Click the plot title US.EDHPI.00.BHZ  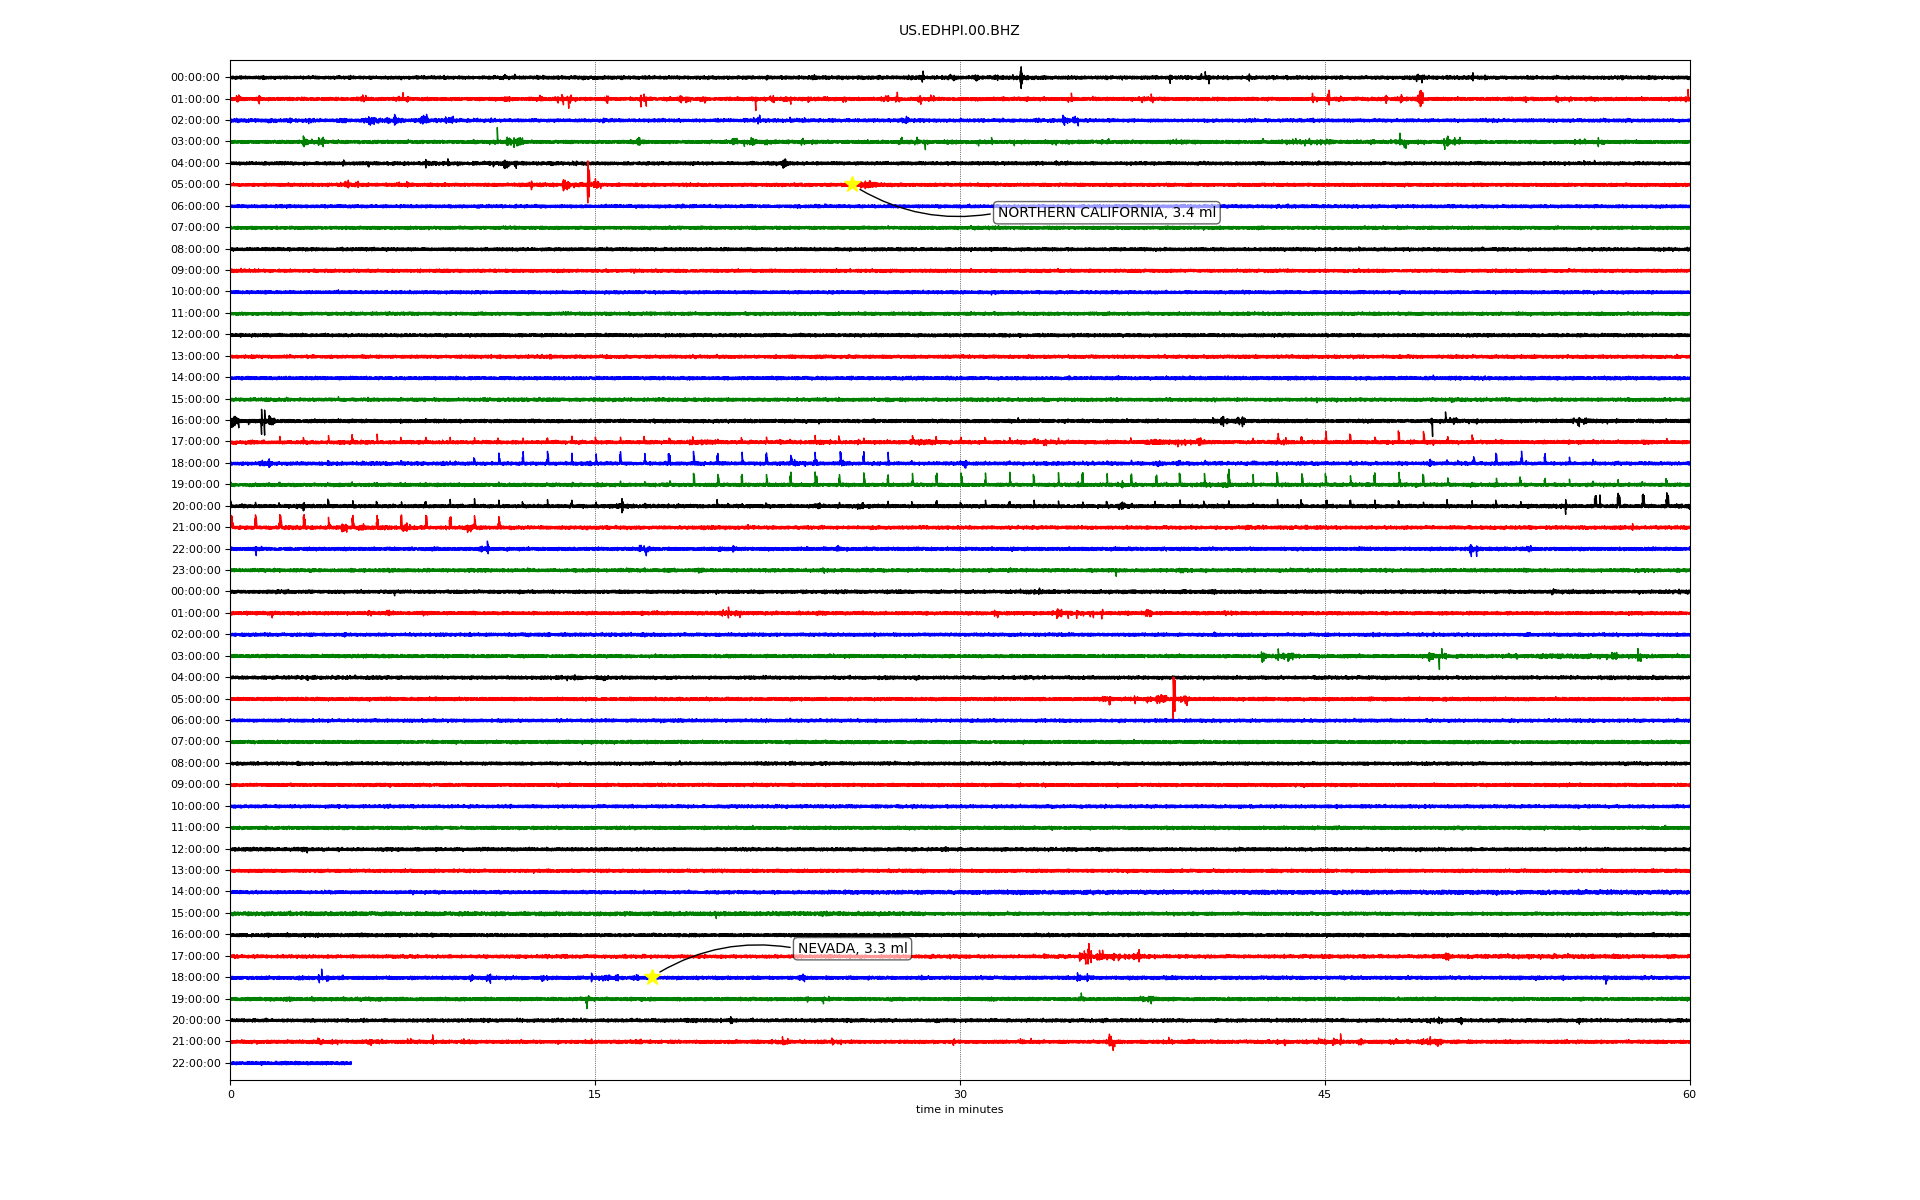pyautogui.click(x=958, y=31)
